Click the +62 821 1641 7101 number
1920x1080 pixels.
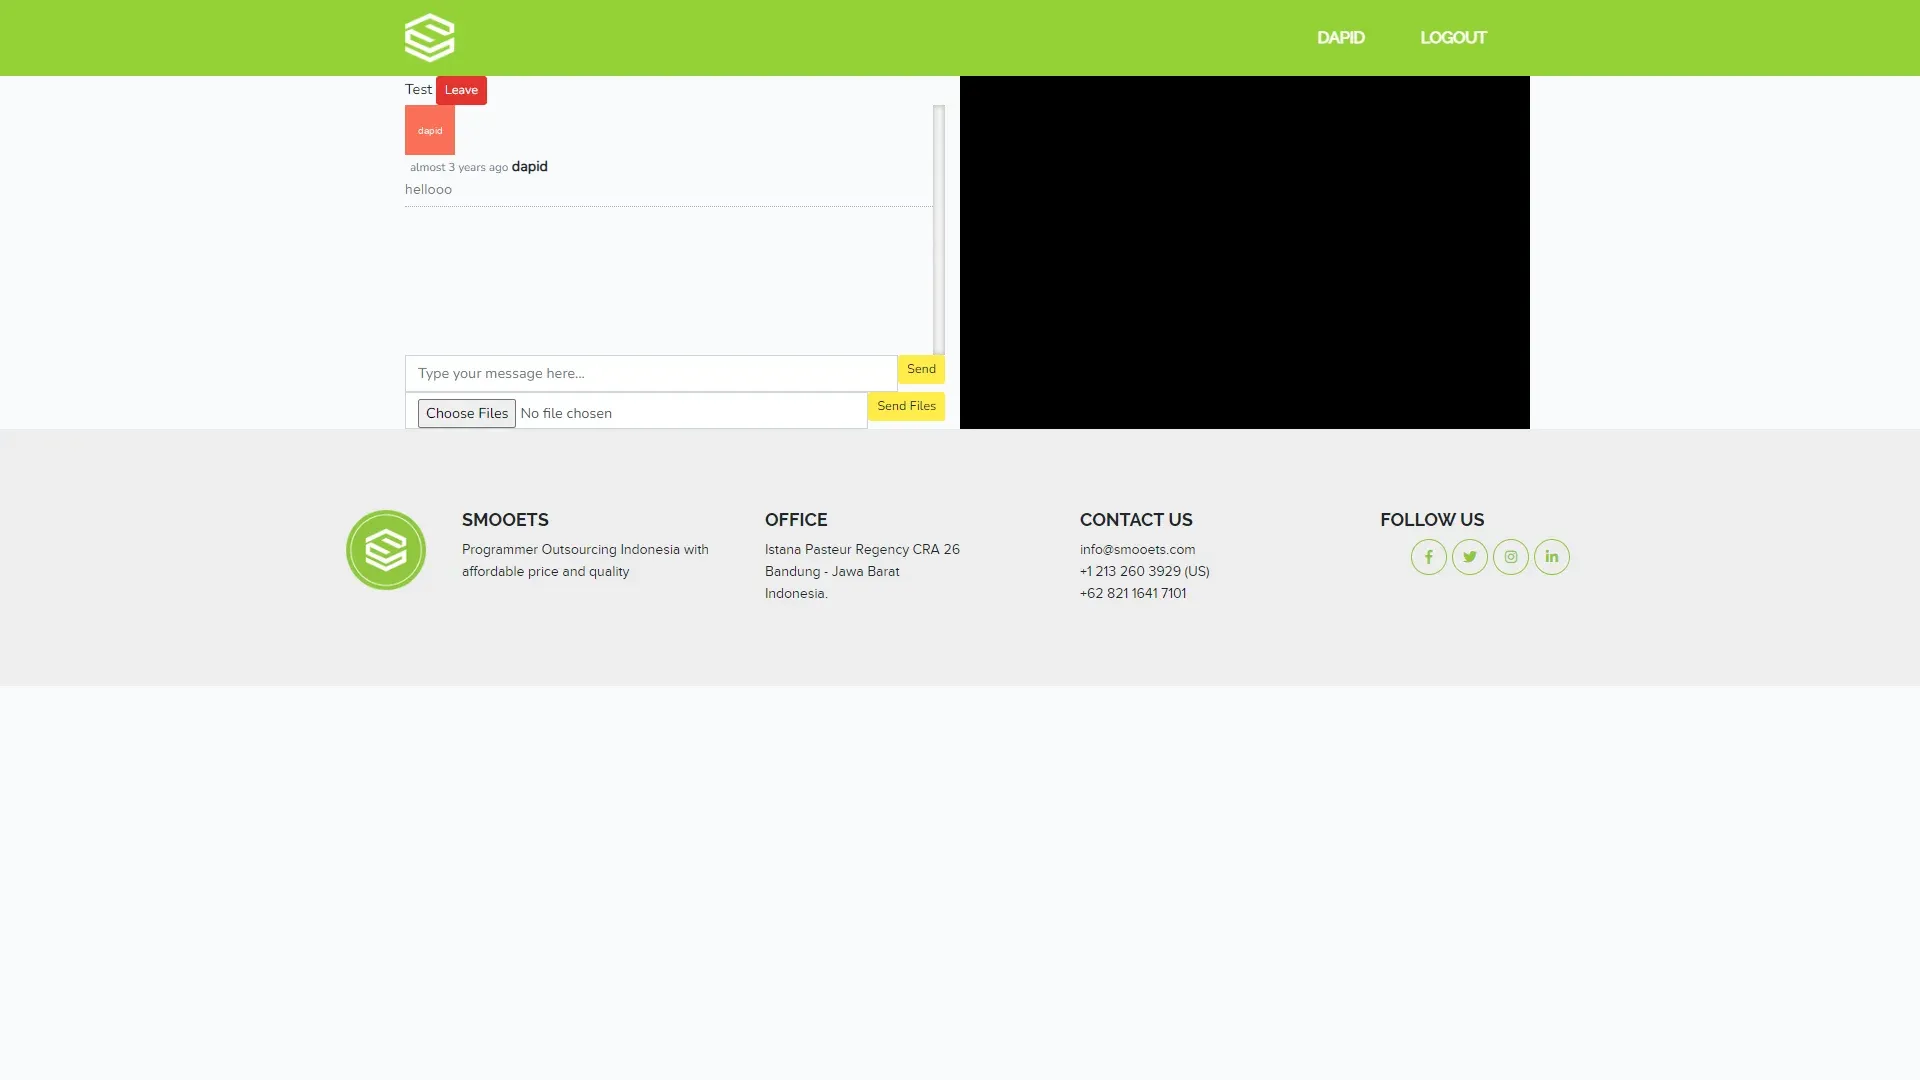click(x=1132, y=594)
